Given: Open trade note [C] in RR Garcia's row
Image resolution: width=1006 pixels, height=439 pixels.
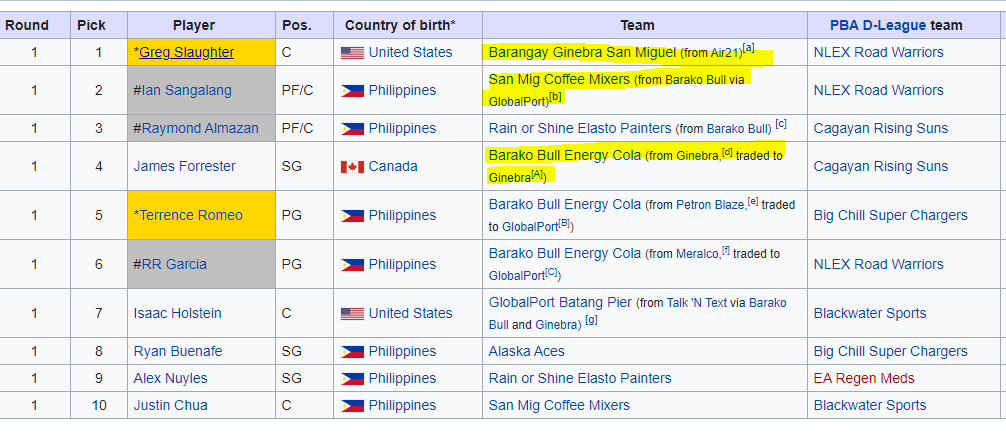Looking at the screenshot, I should pos(552,270).
